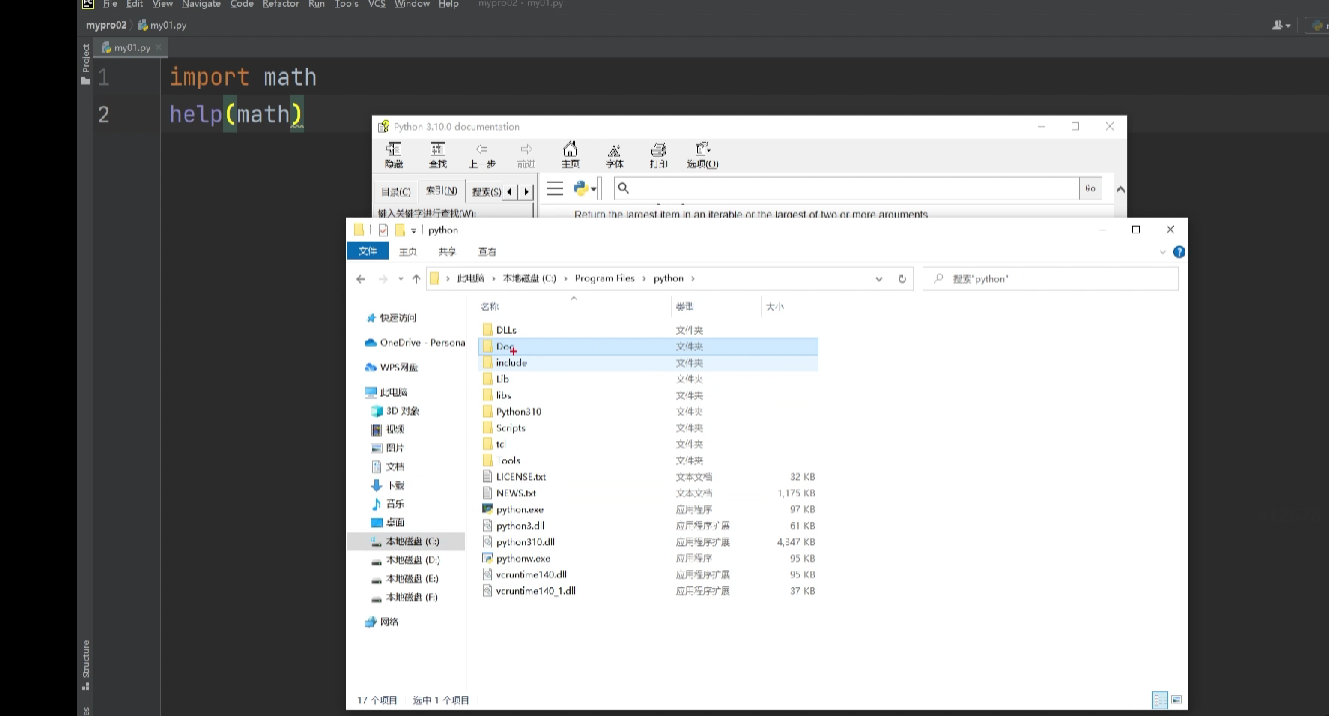This screenshot has width=1329, height=716.
Task: Open the Share (共享) tab in Explorer ribbon
Action: coord(447,252)
